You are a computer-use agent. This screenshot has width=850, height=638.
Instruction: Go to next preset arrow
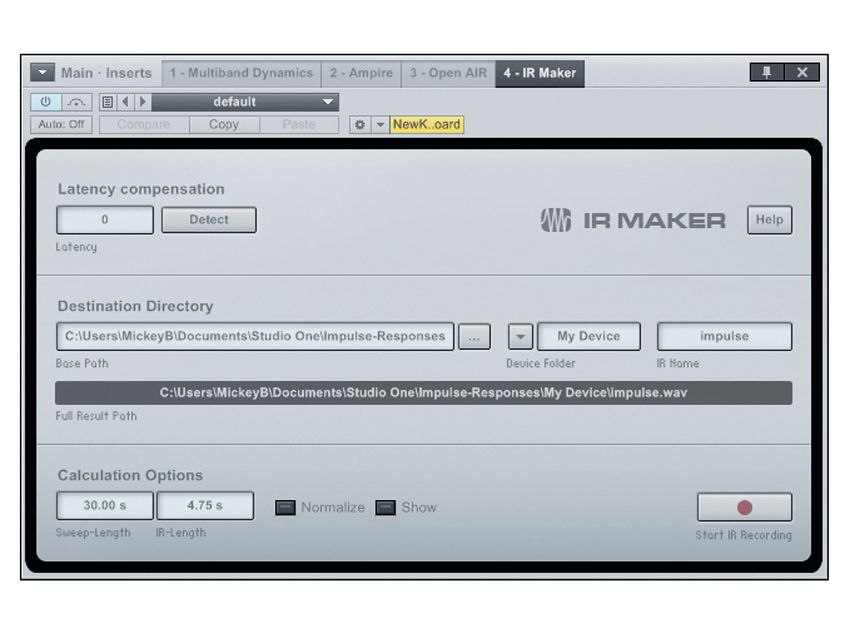pyautogui.click(x=143, y=102)
